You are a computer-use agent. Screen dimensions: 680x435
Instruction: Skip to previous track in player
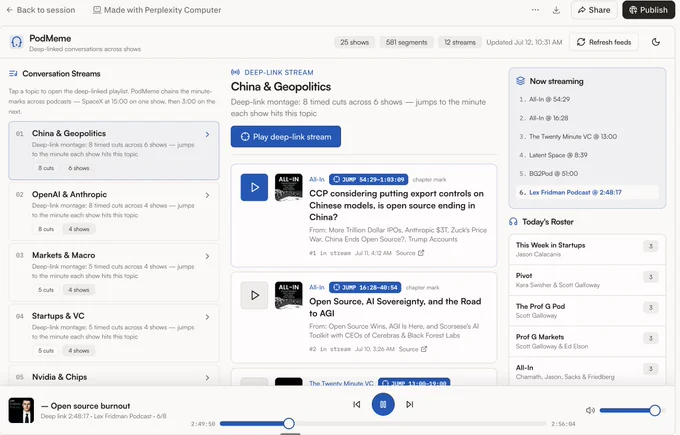356,404
